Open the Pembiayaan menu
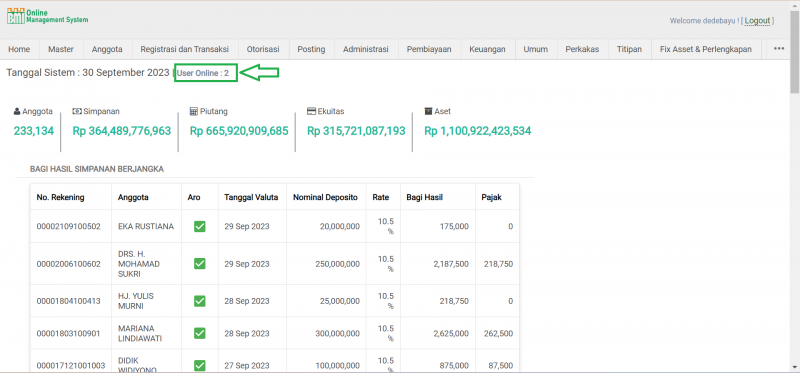This screenshot has width=800, height=373. tap(429, 49)
